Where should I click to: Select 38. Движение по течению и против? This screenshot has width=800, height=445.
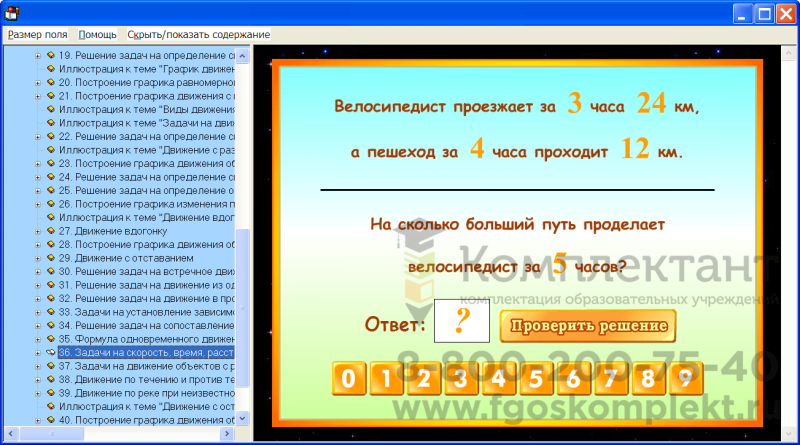146,380
